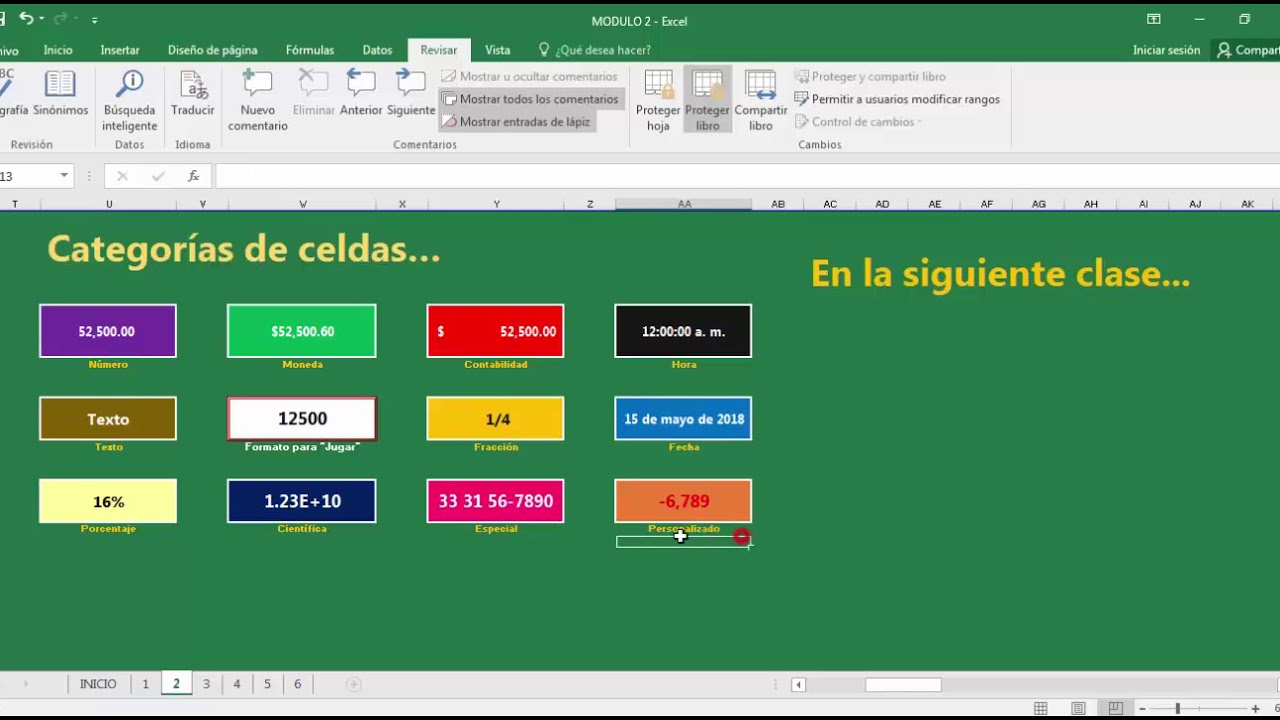Click the ¿Qué desea hacer? search box

595,50
